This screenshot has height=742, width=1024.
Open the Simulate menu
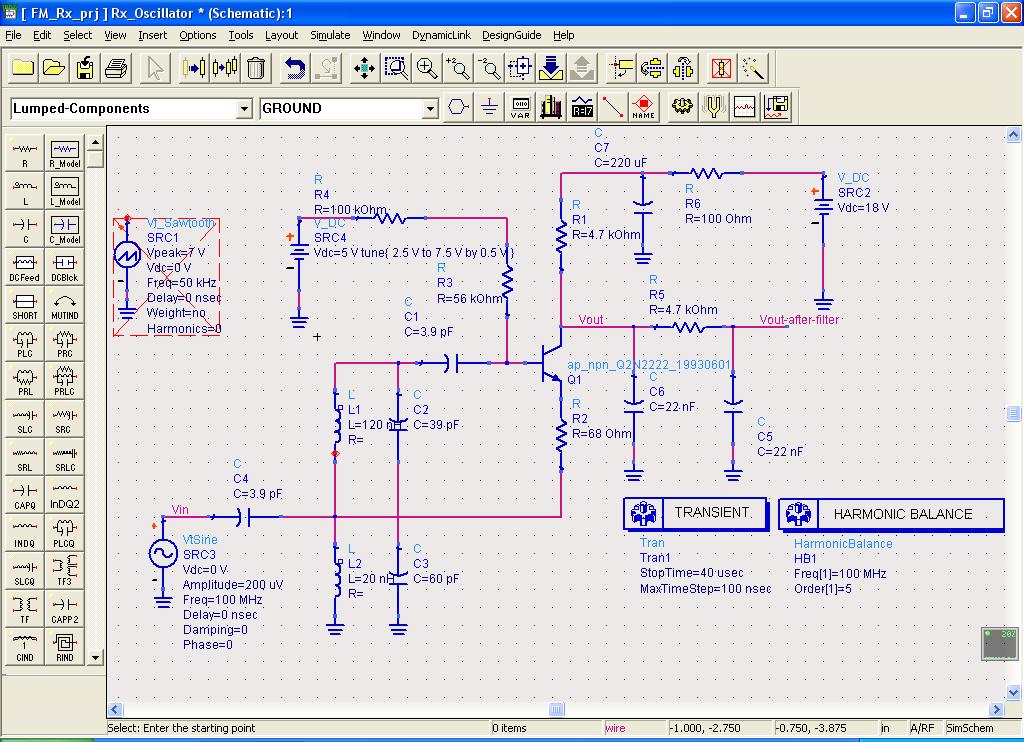330,35
